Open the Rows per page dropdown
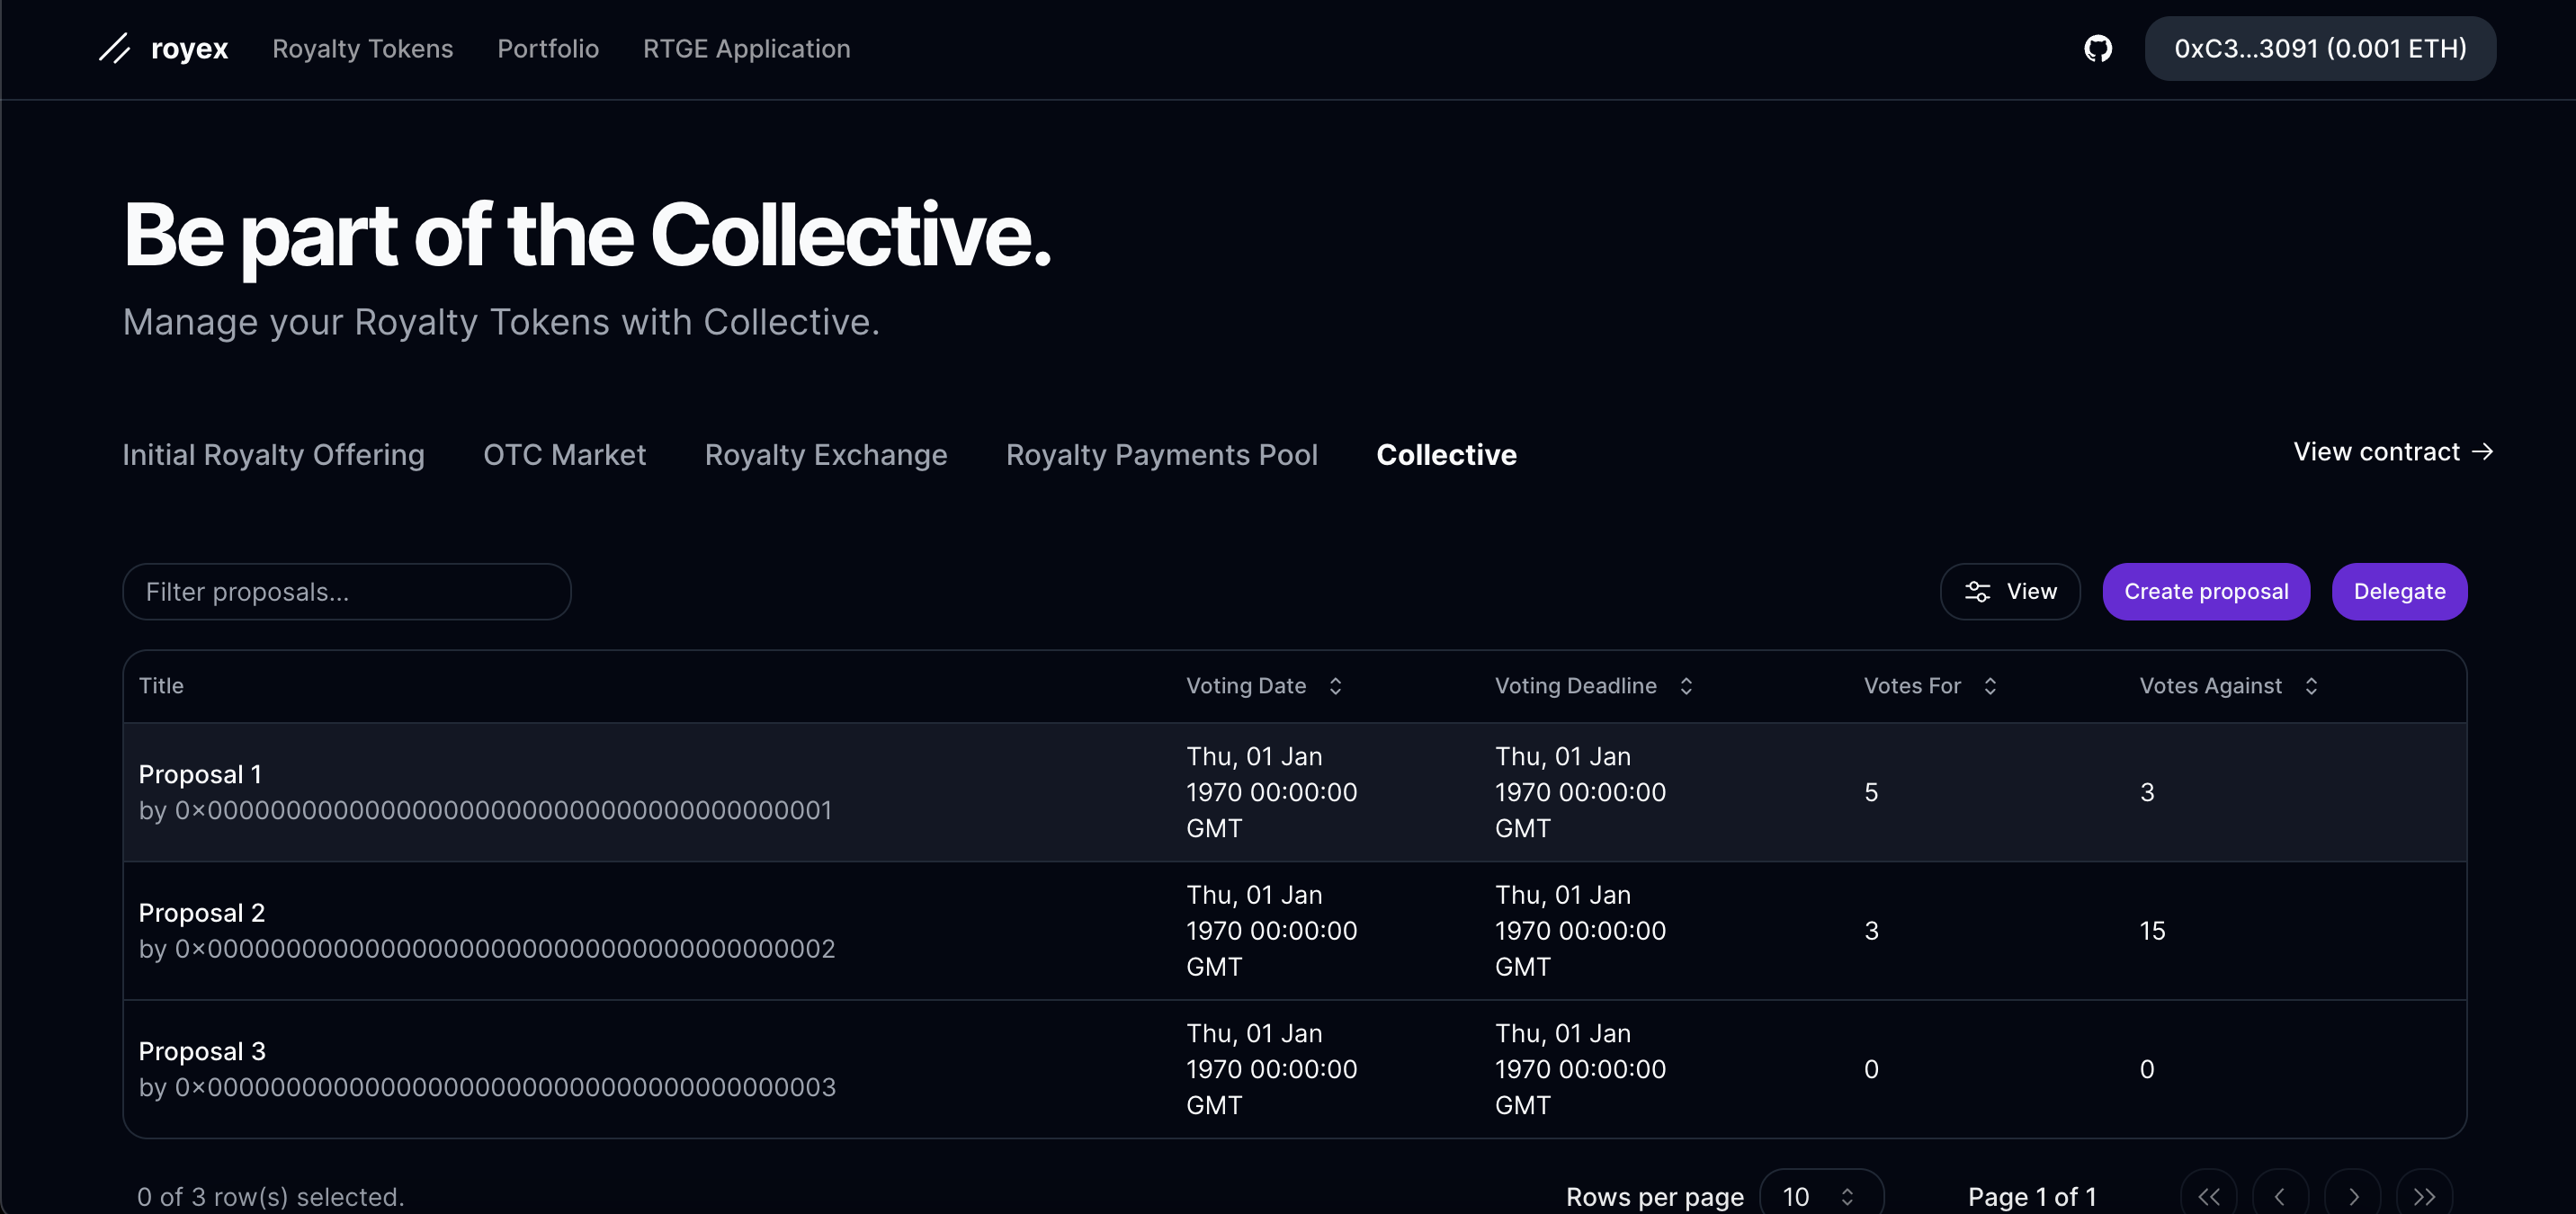Viewport: 2576px width, 1214px height. (x=1820, y=1196)
